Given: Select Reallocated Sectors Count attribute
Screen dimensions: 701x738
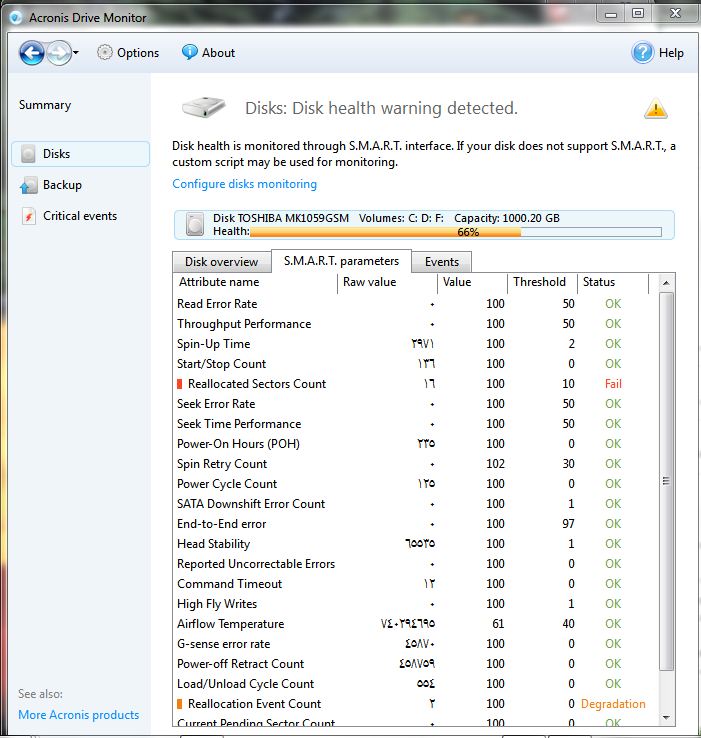Looking at the screenshot, I should [257, 384].
